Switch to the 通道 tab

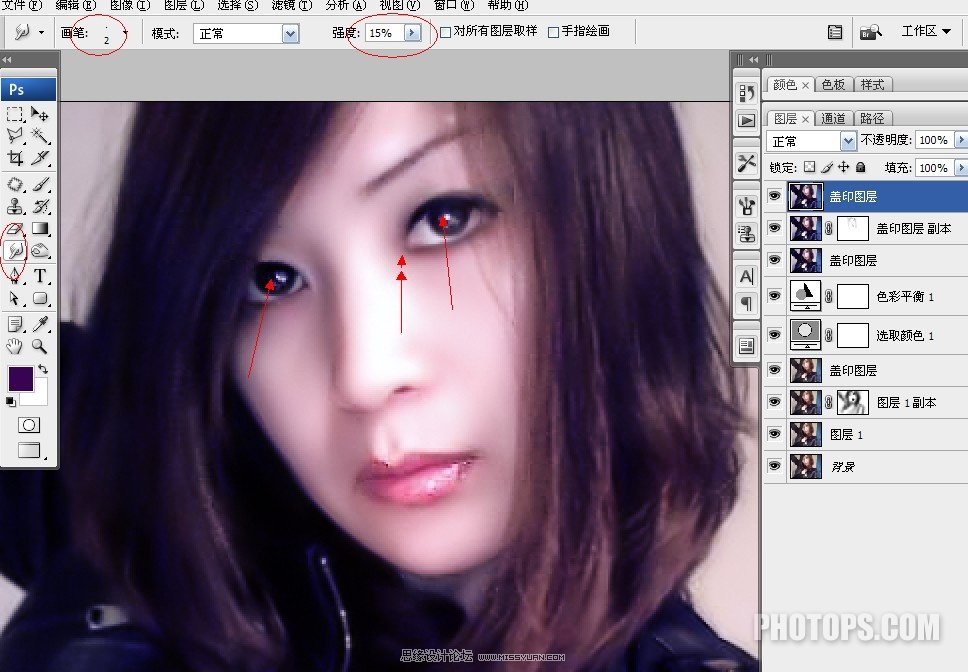833,118
